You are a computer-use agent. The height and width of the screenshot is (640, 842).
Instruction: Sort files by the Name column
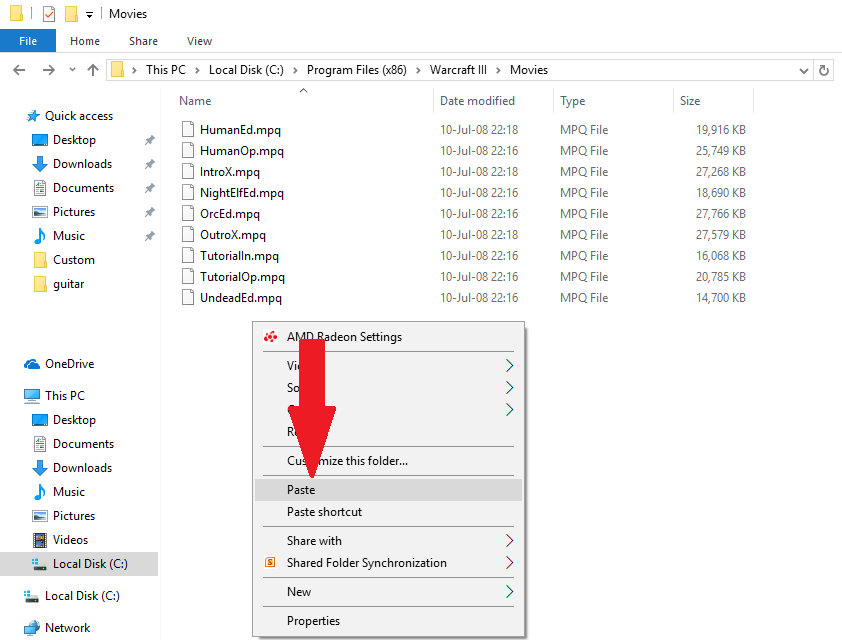[195, 101]
